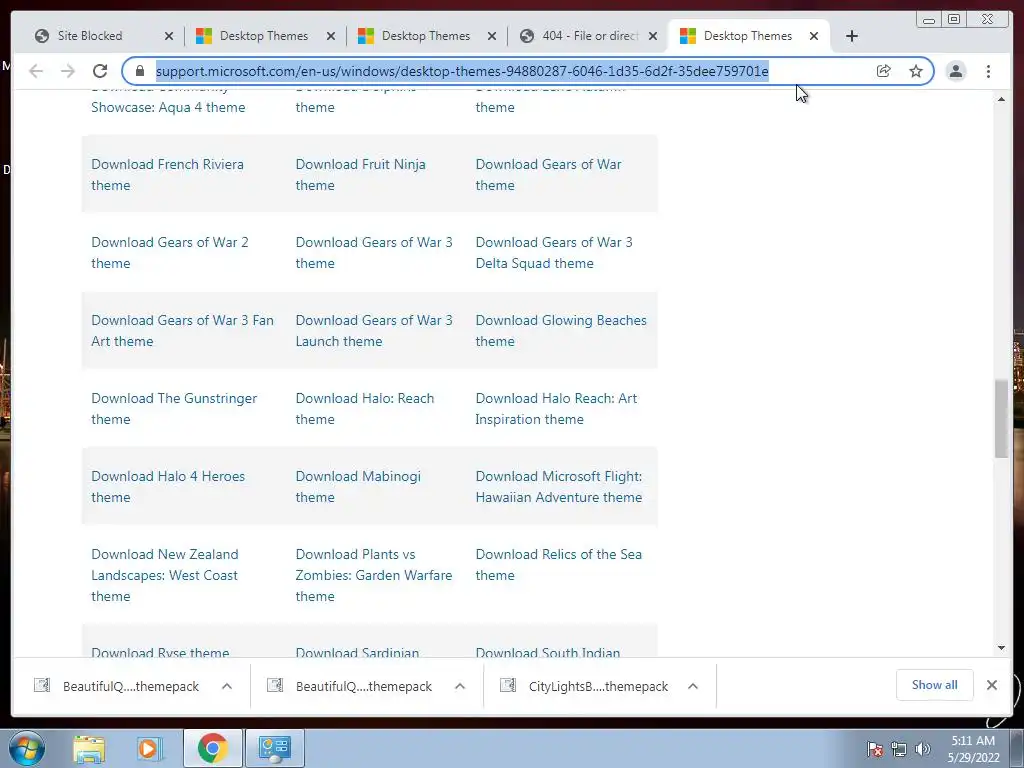Click the page vertical scrollbar thumb

pyautogui.click(x=1001, y=419)
